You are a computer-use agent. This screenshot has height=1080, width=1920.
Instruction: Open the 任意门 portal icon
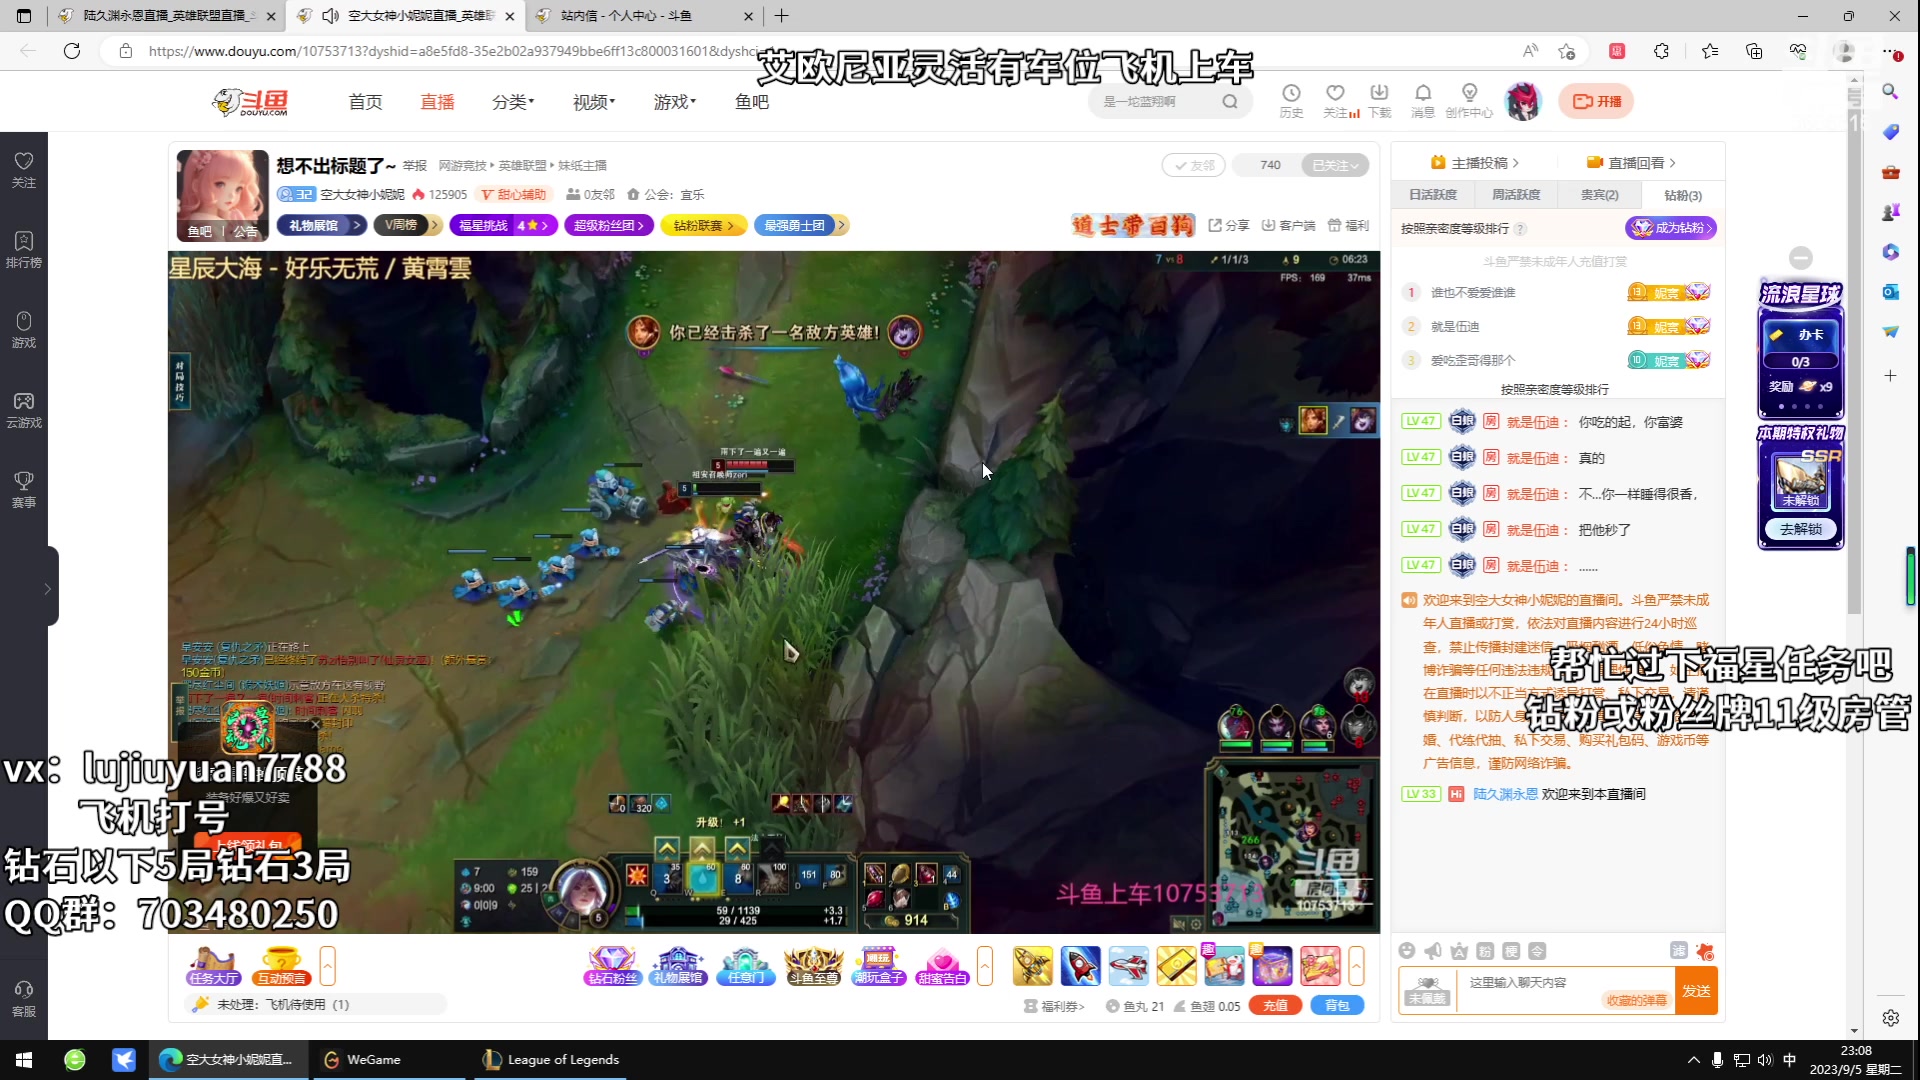[x=745, y=966]
